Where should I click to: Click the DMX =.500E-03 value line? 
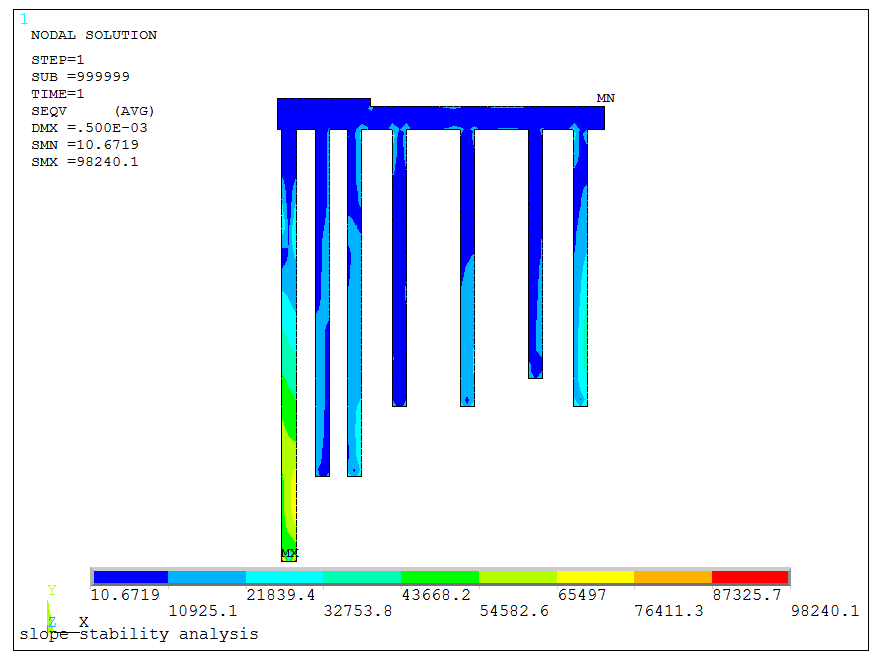click(x=90, y=128)
